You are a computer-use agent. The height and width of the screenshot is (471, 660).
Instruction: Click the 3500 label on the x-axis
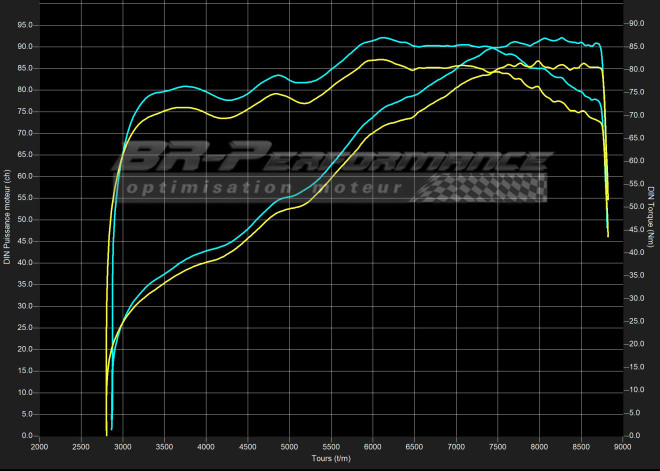[164, 447]
